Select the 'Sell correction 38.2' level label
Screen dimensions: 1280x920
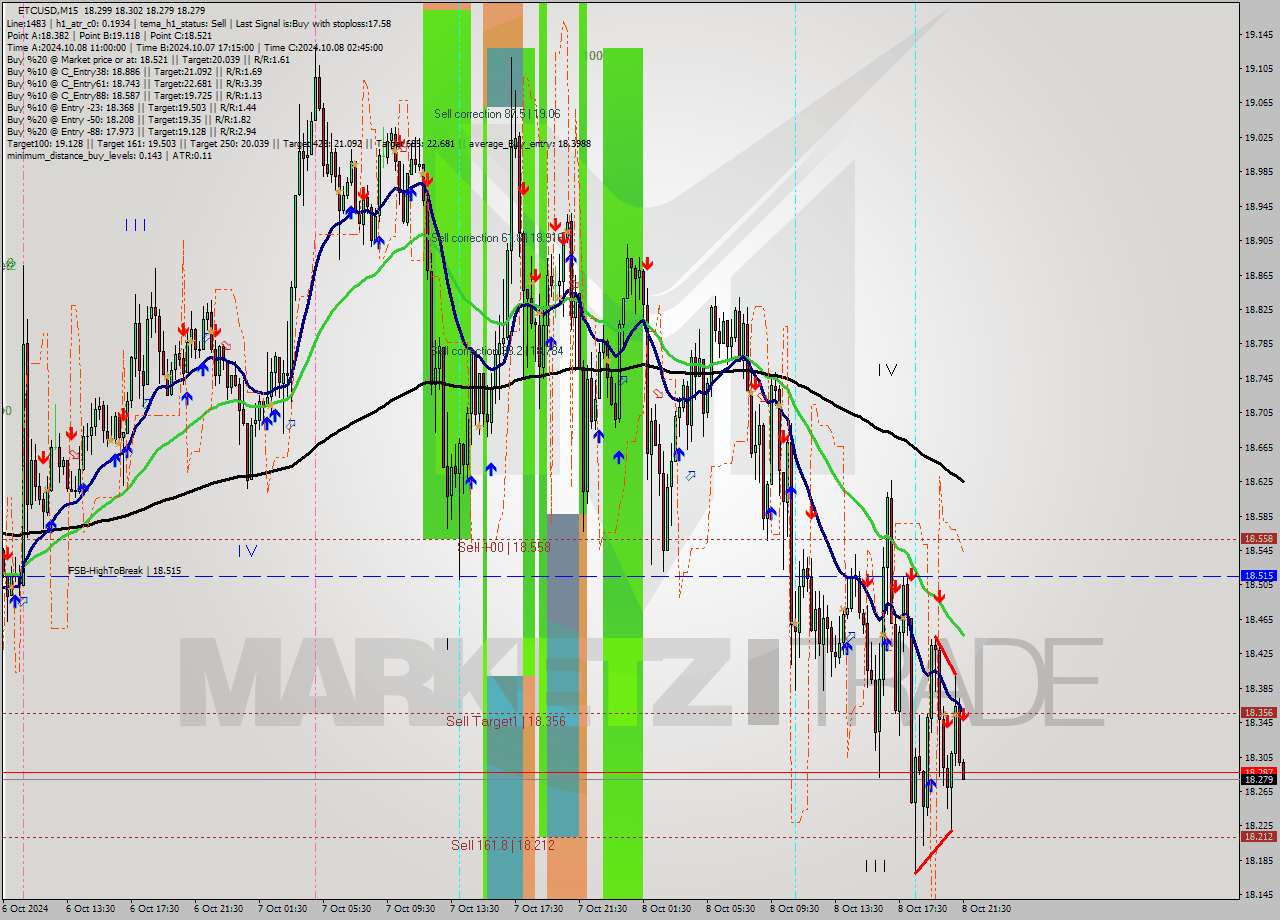coord(497,351)
